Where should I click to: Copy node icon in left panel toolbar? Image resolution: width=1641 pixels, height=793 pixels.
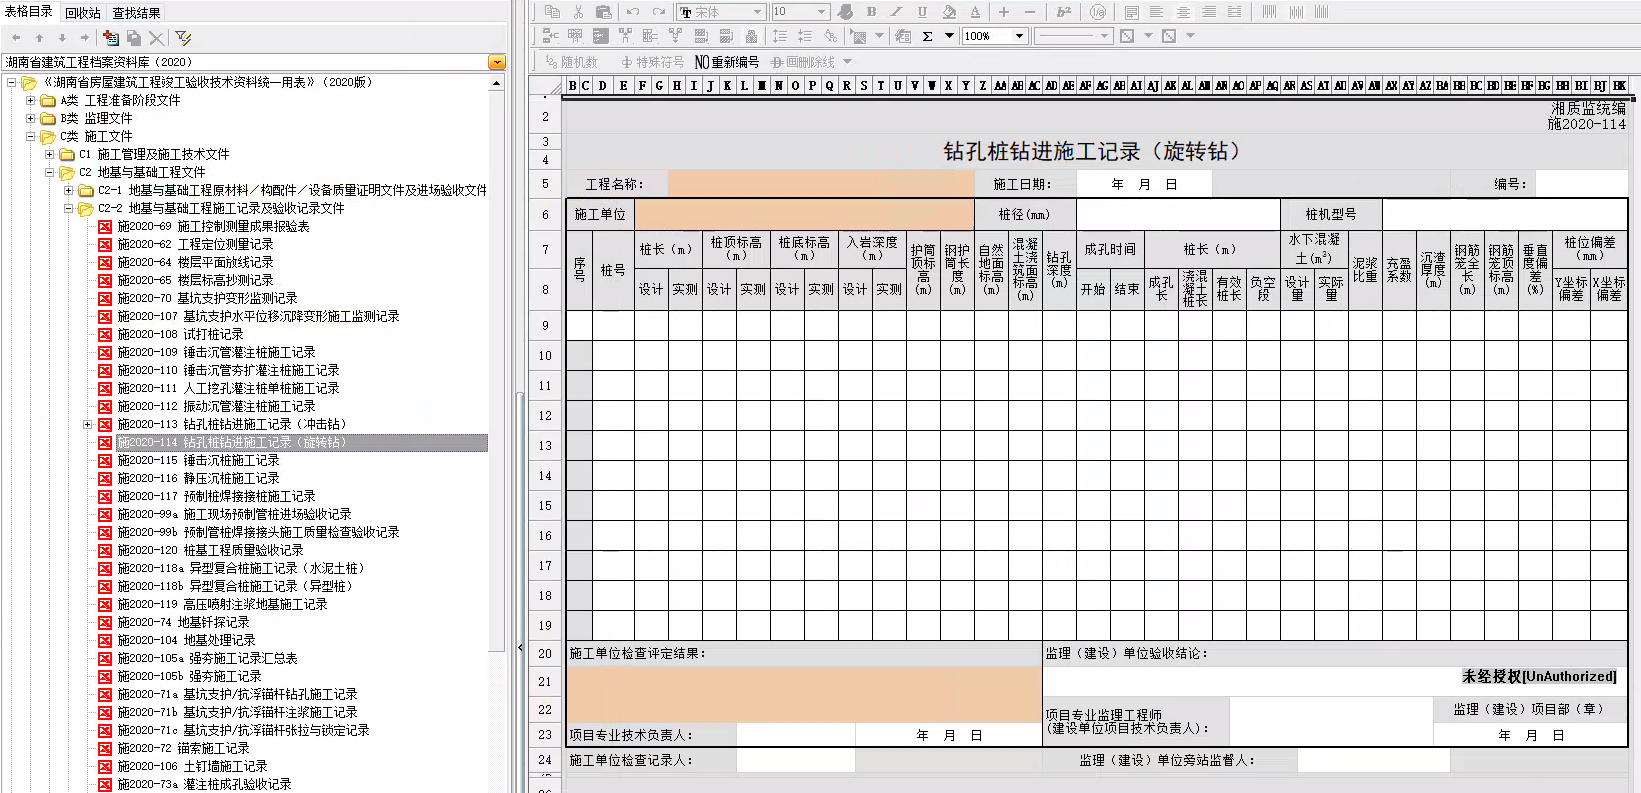click(x=134, y=38)
